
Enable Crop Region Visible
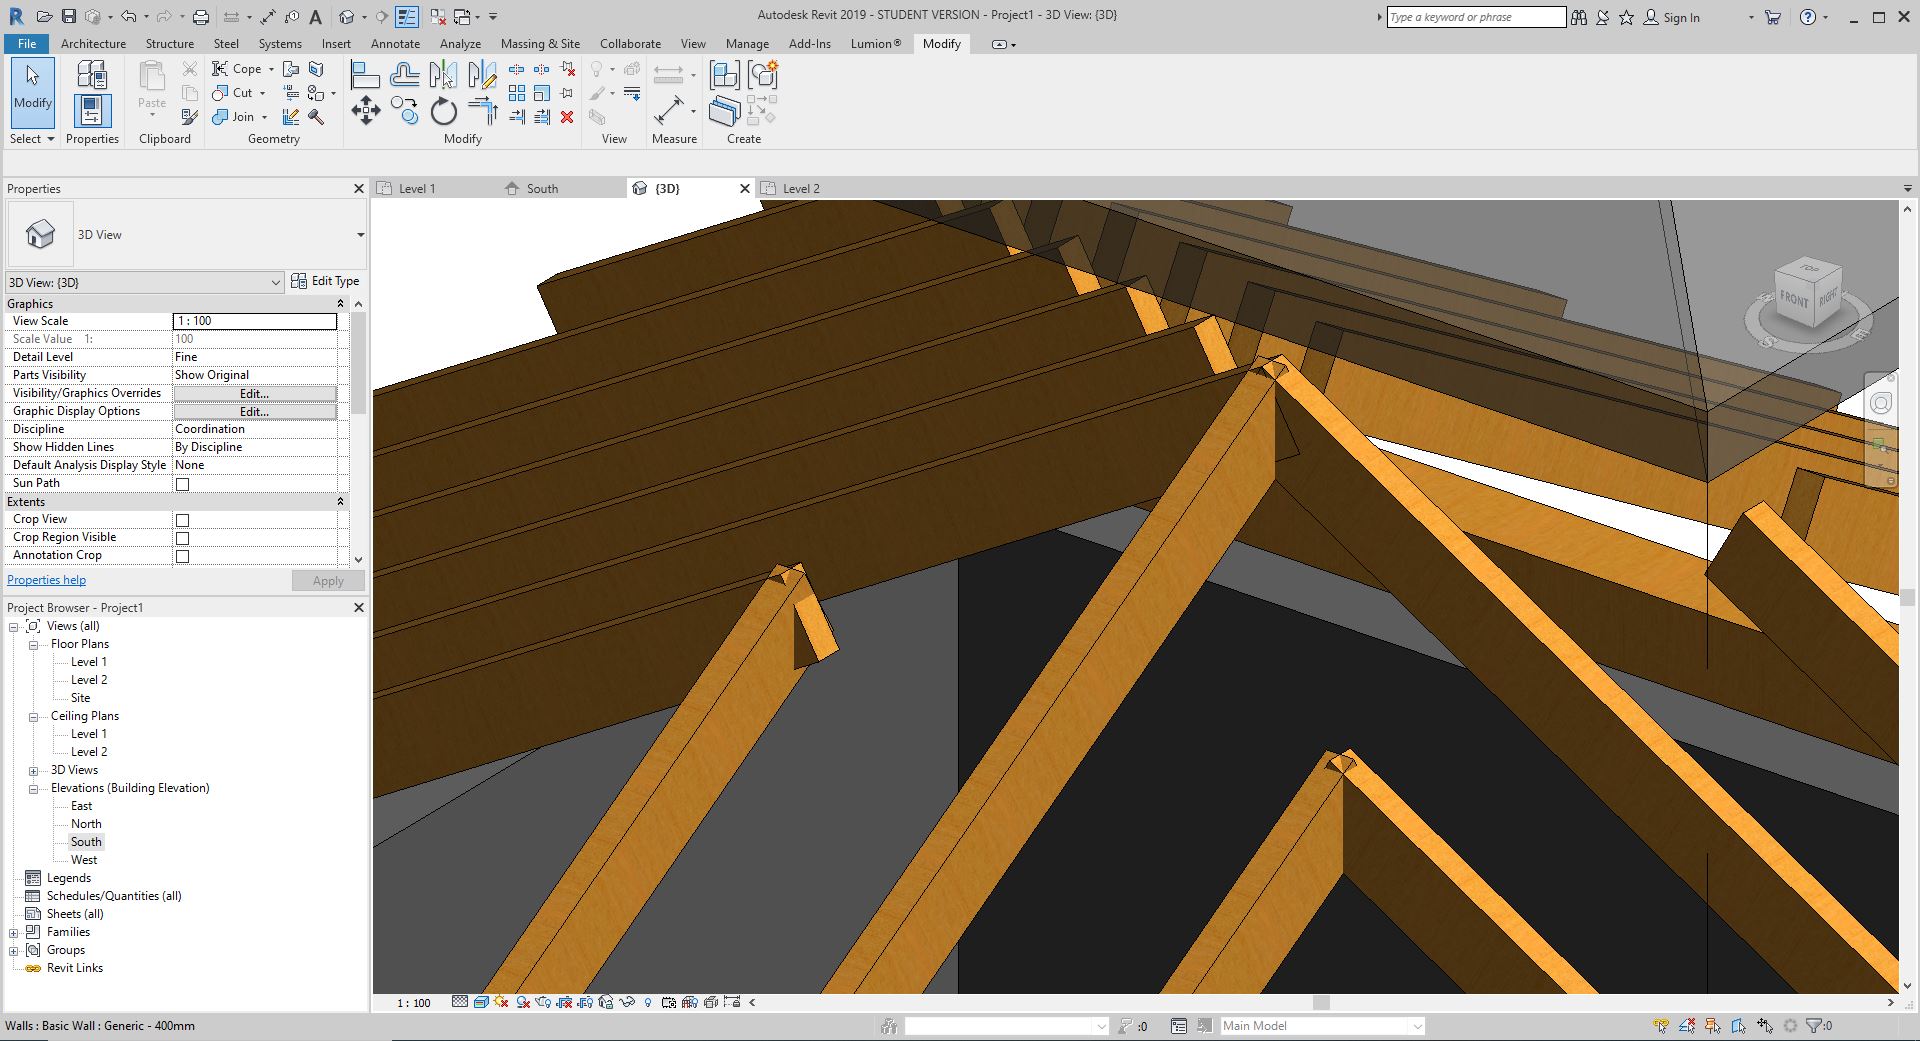[x=183, y=538]
